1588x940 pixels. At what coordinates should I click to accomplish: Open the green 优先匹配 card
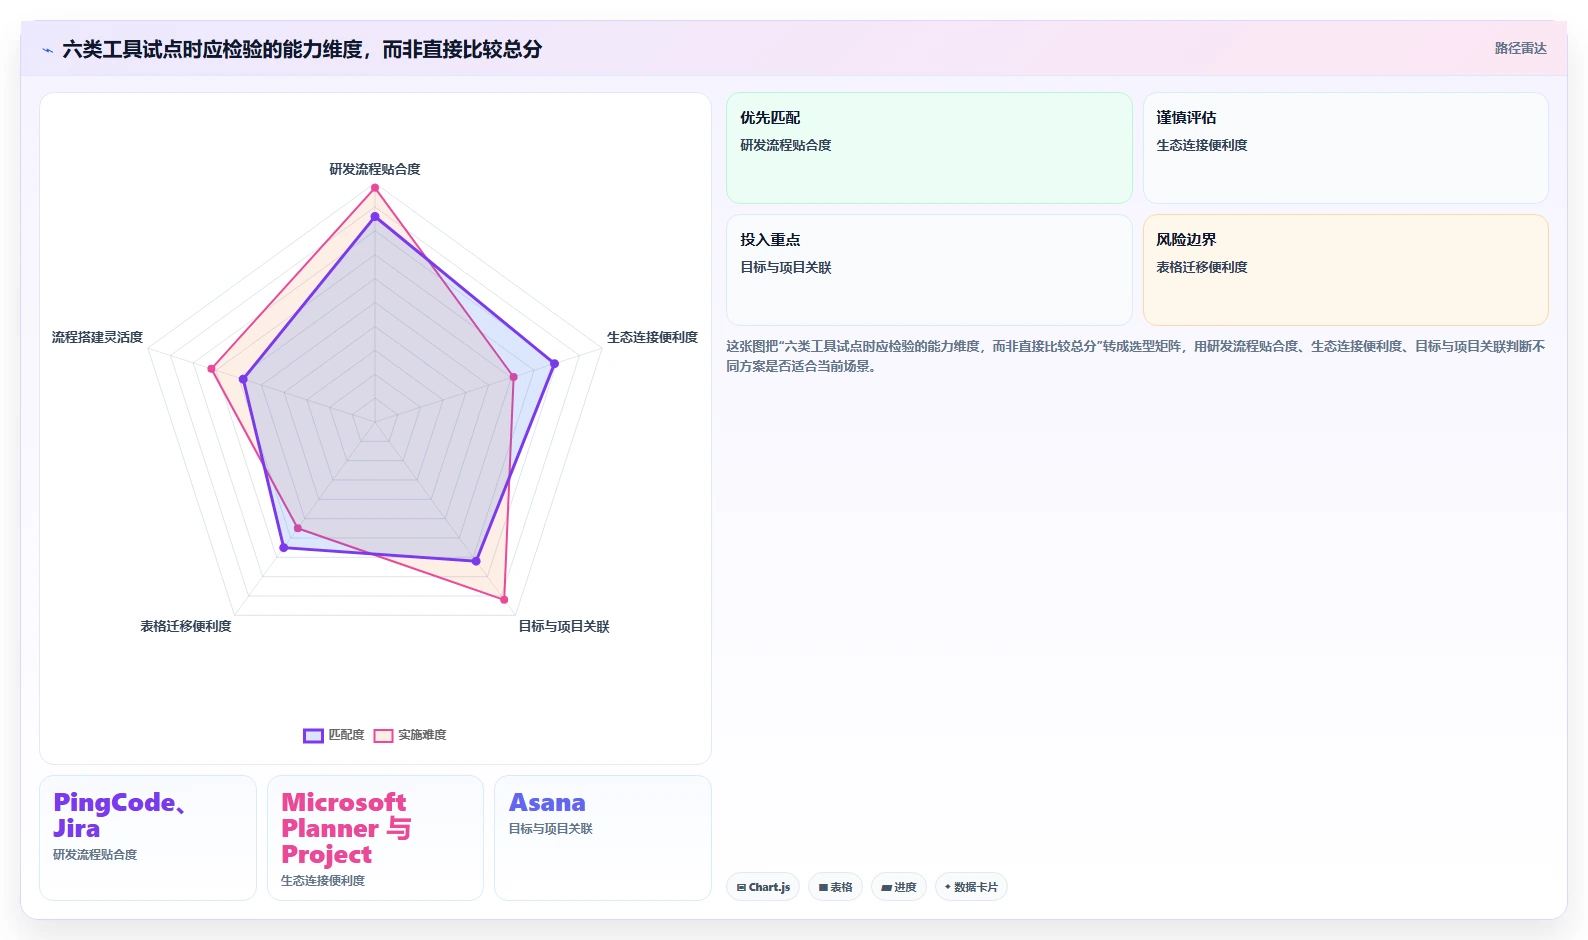(x=929, y=148)
